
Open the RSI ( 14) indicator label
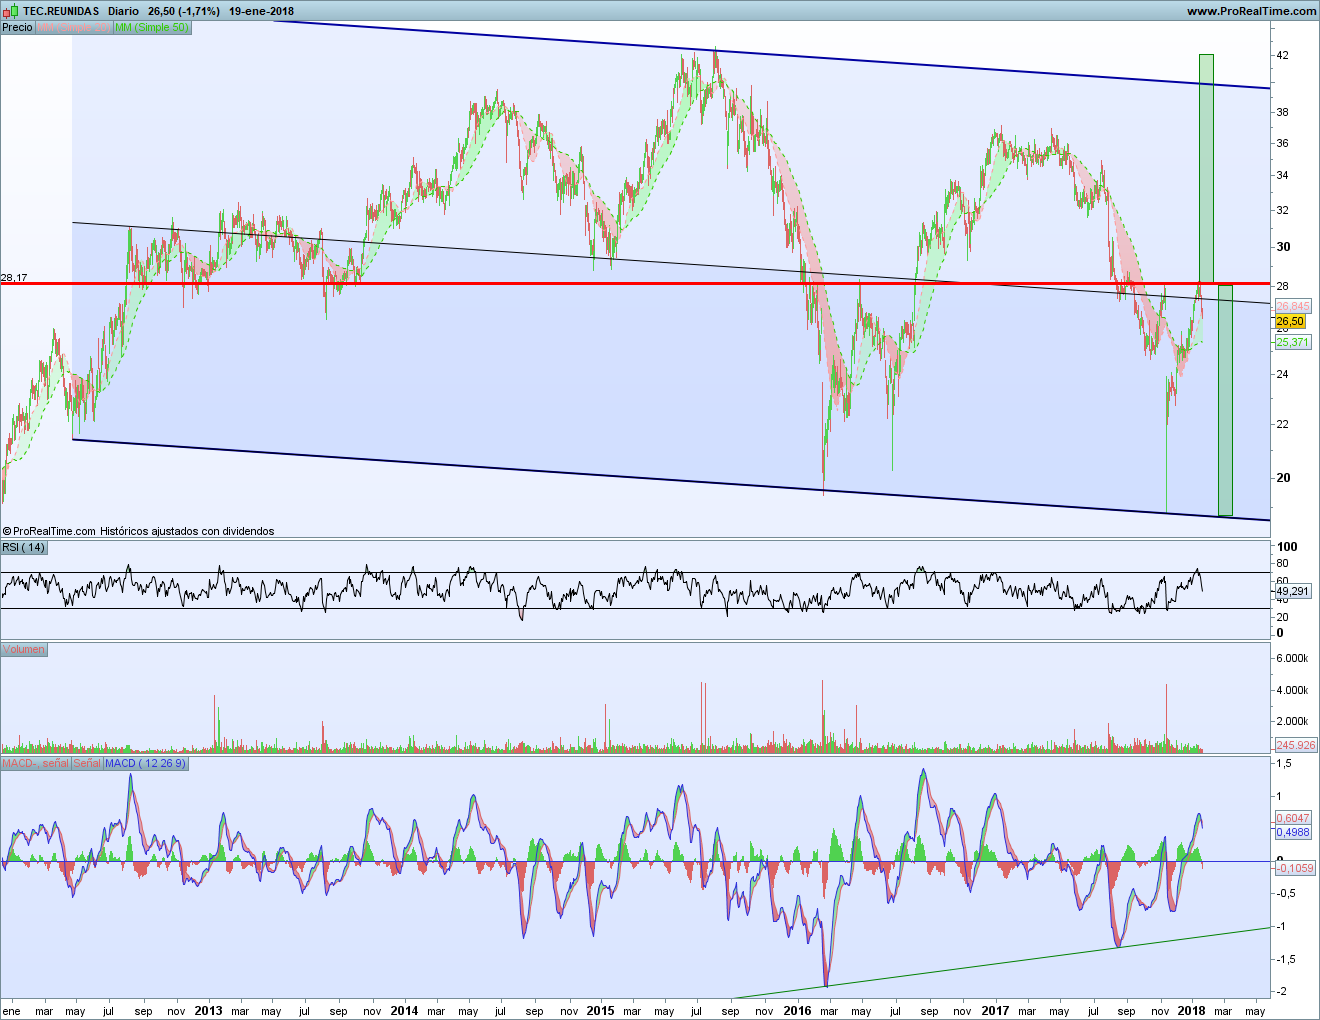[x=24, y=547]
